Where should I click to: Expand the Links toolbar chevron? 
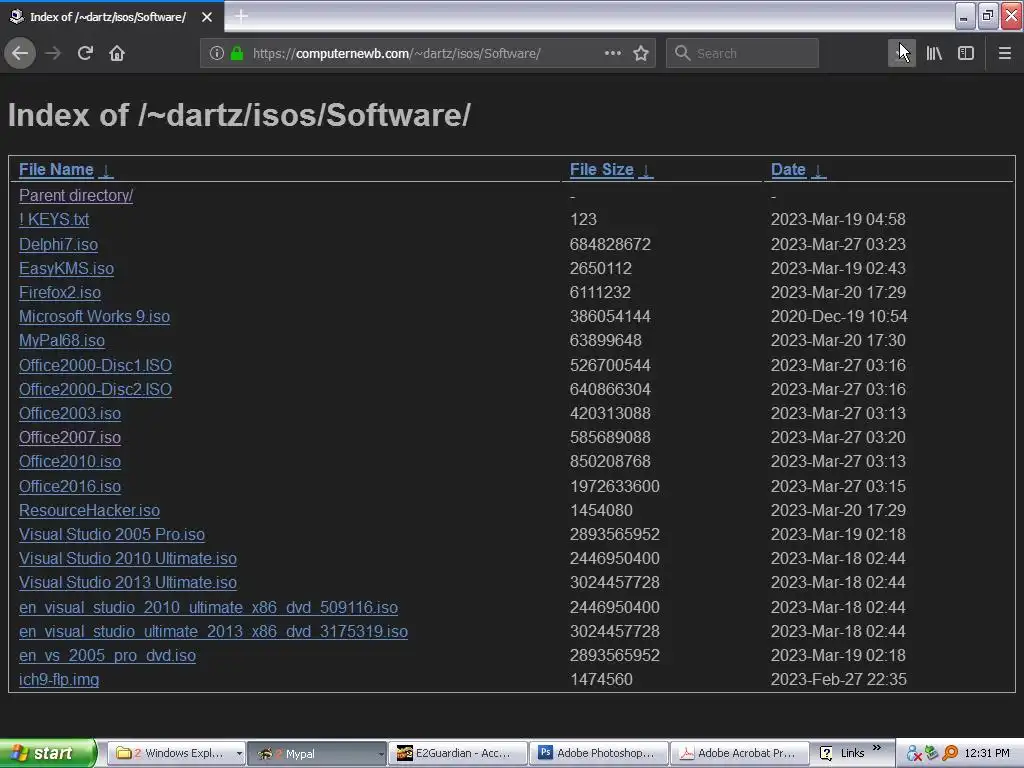877,748
